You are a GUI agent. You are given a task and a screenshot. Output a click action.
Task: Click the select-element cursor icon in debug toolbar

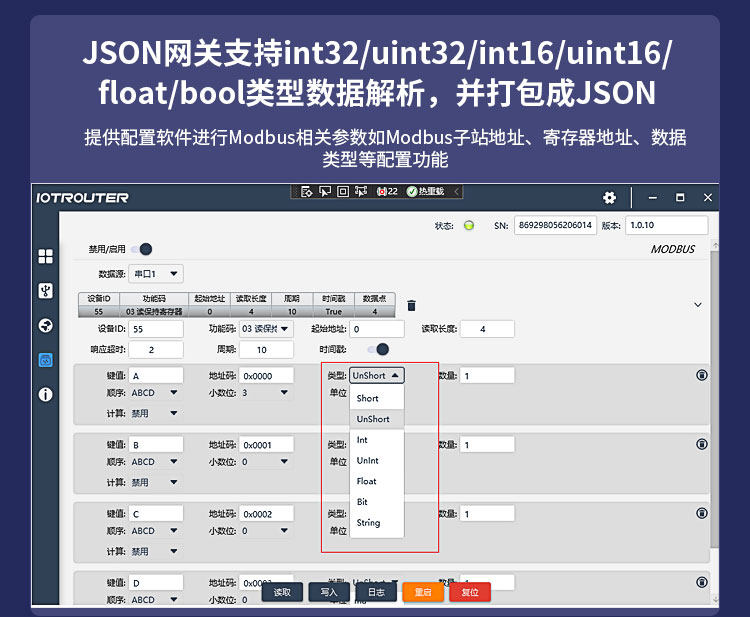325,192
